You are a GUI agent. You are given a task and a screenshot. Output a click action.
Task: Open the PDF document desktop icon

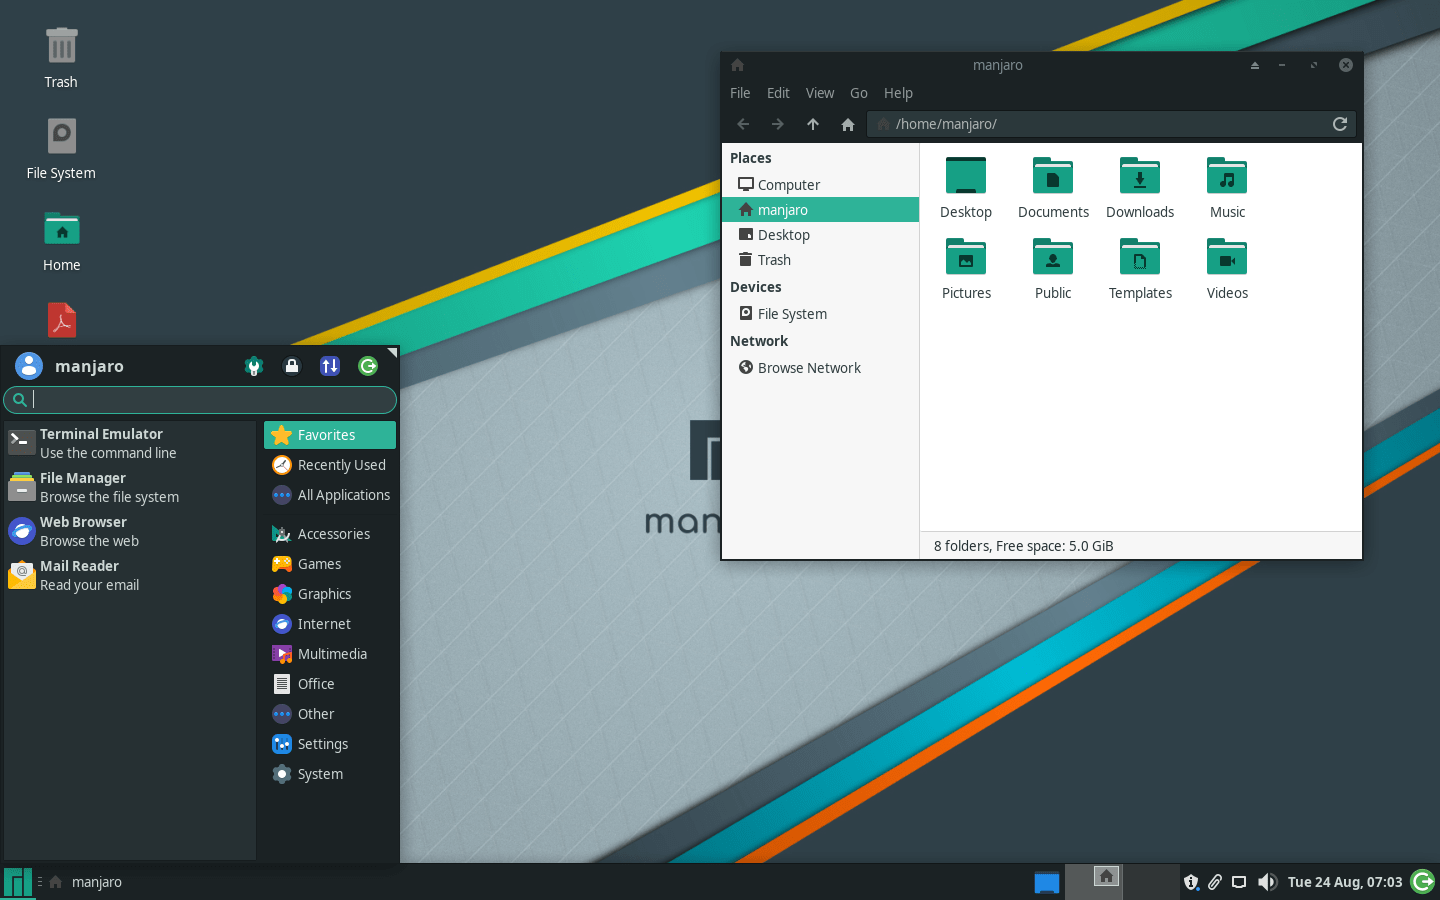62,320
